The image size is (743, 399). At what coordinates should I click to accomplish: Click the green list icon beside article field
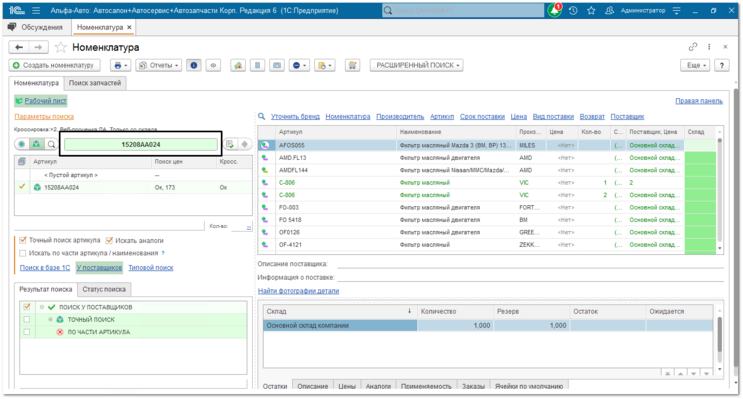pos(230,144)
